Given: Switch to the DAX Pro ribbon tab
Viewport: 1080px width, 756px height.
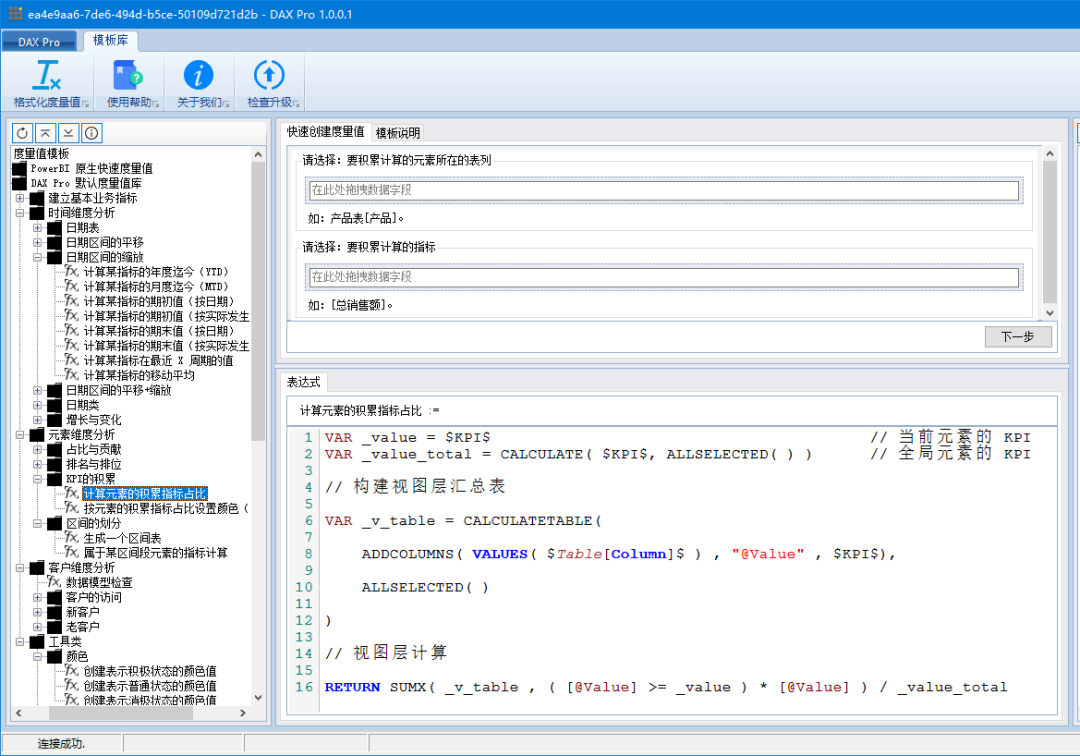Looking at the screenshot, I should point(39,42).
